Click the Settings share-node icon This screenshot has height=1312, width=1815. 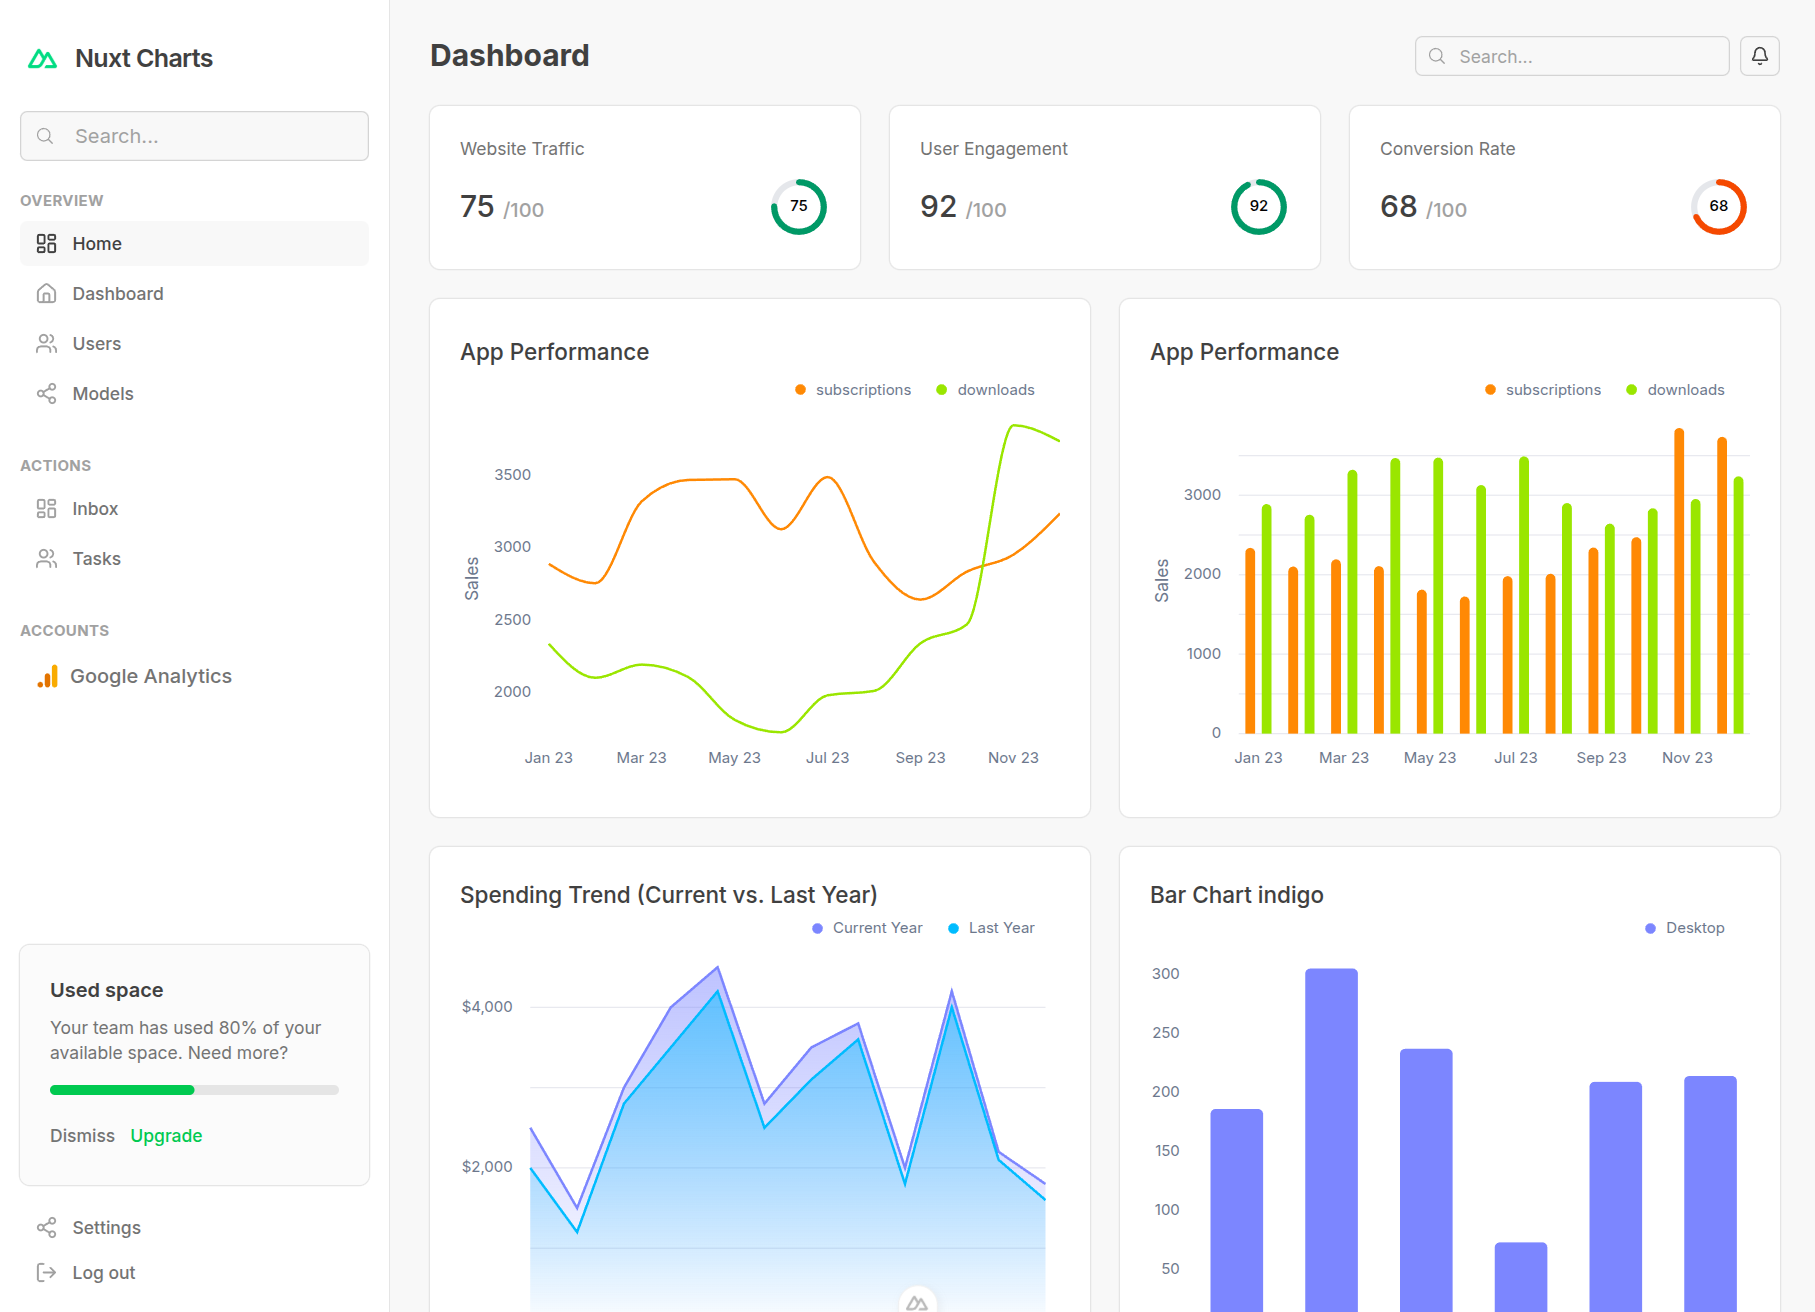46,1227
